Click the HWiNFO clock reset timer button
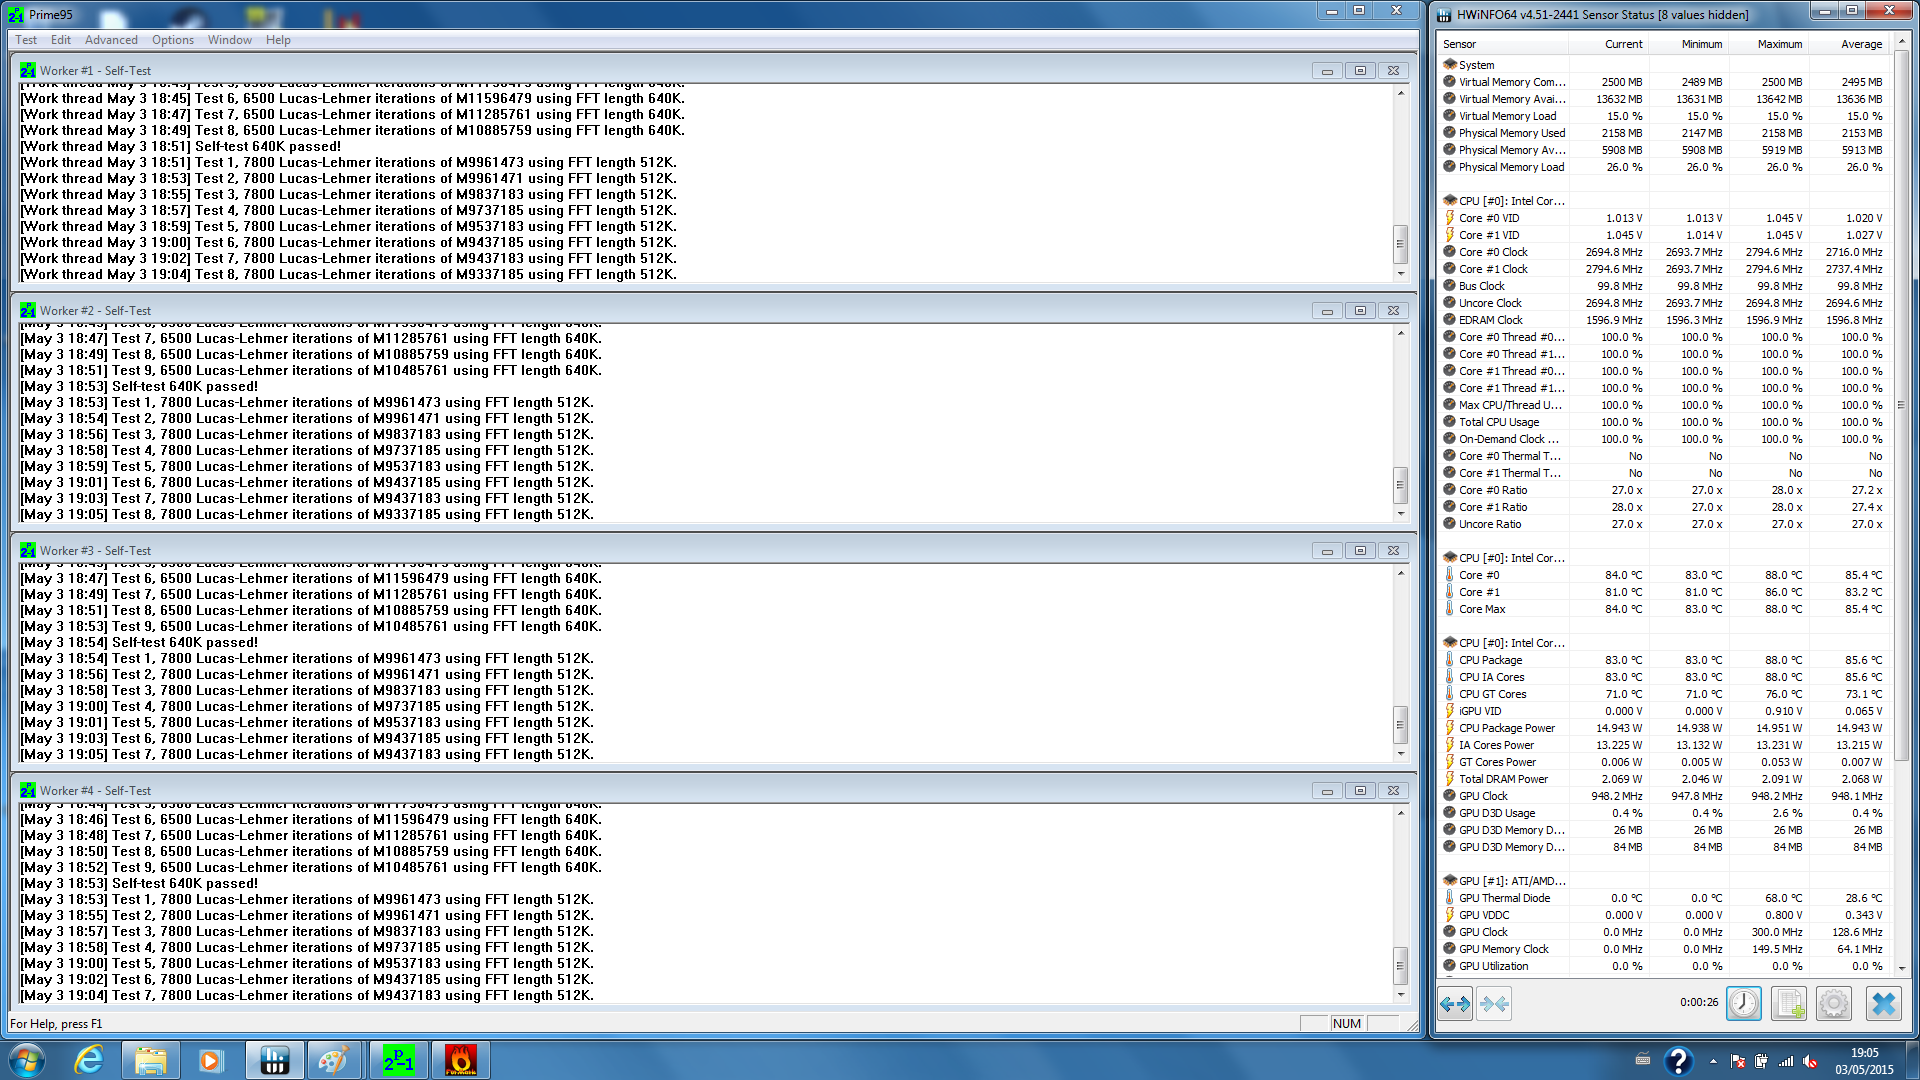This screenshot has height=1080, width=1920. 1743,1003
